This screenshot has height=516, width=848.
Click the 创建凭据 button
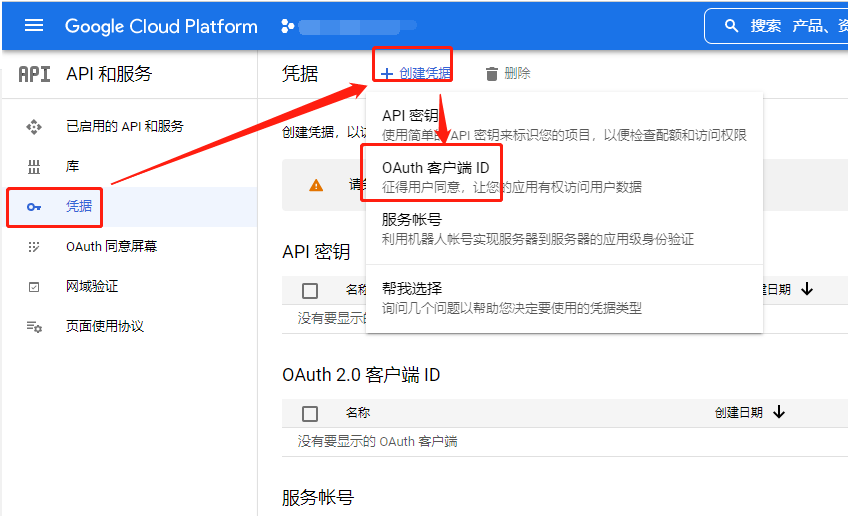[415, 73]
